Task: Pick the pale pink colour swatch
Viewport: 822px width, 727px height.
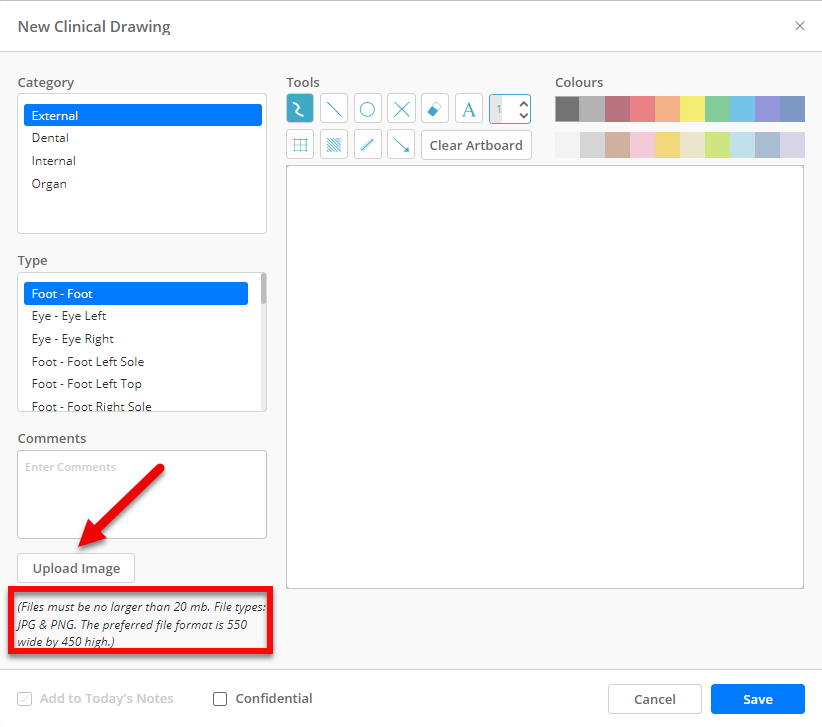Action: click(642, 145)
